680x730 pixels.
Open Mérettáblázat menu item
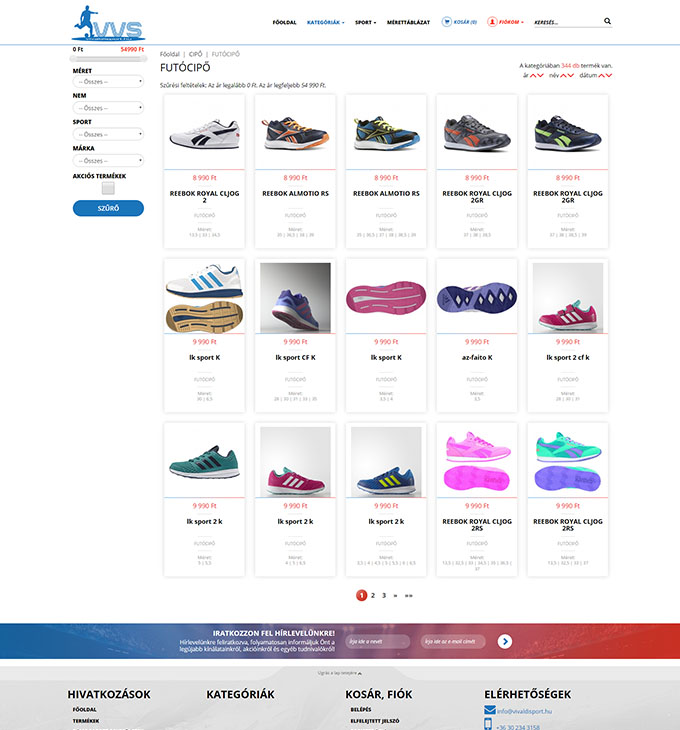tap(408, 22)
